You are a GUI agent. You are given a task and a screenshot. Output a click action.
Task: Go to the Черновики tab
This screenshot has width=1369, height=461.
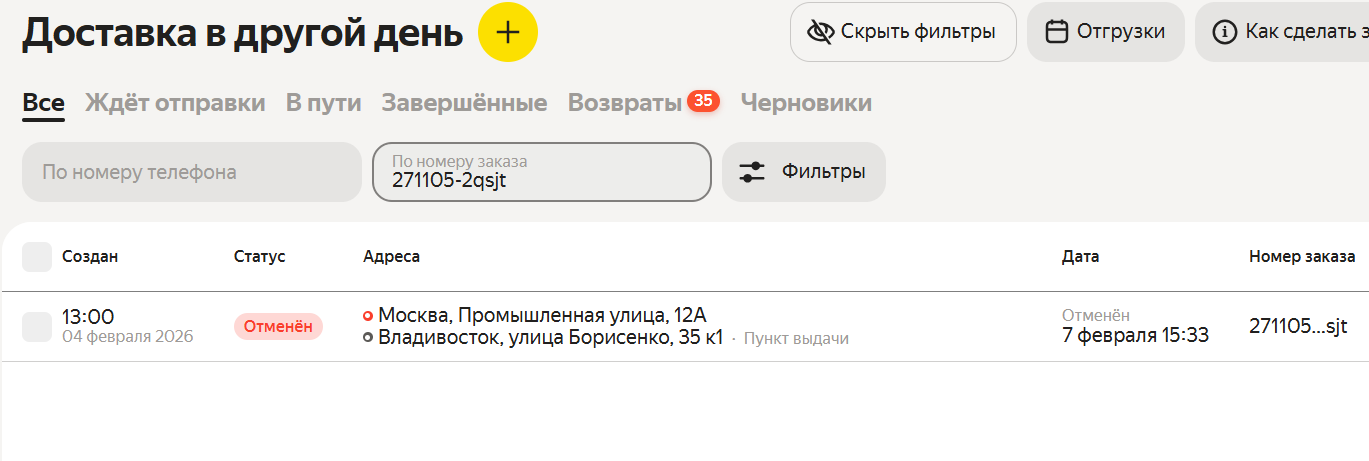806,103
